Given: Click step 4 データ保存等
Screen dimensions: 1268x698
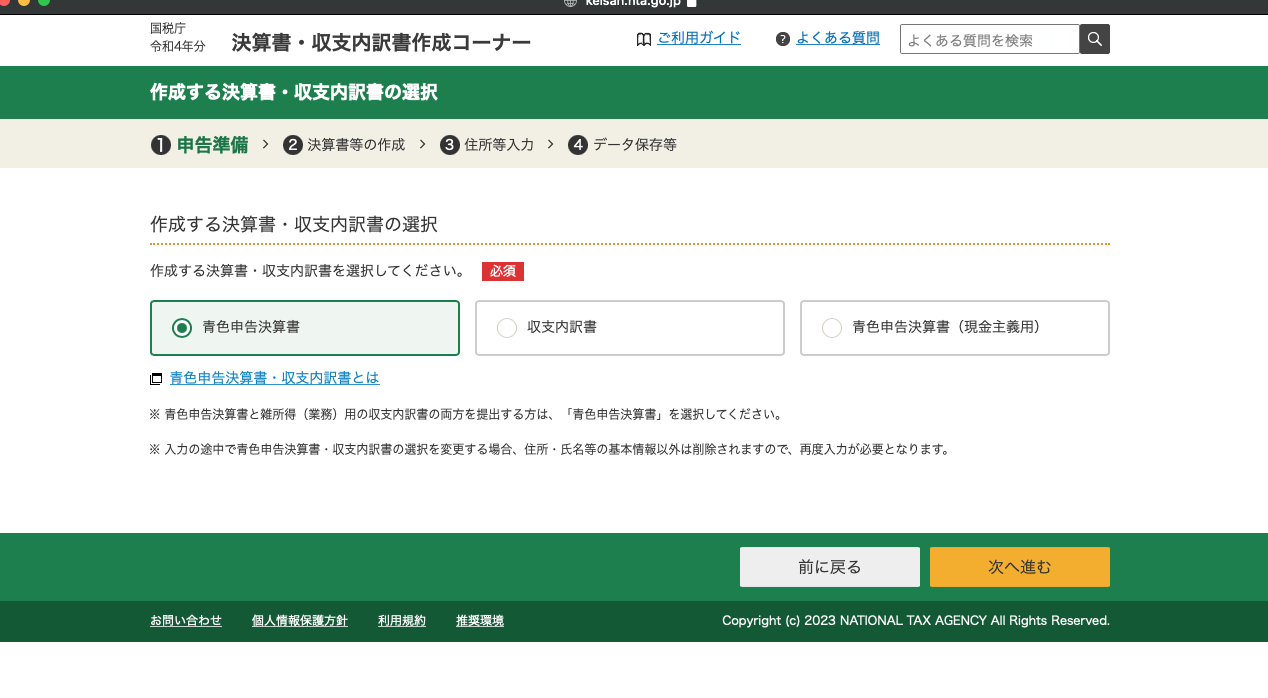Looking at the screenshot, I should tap(622, 145).
